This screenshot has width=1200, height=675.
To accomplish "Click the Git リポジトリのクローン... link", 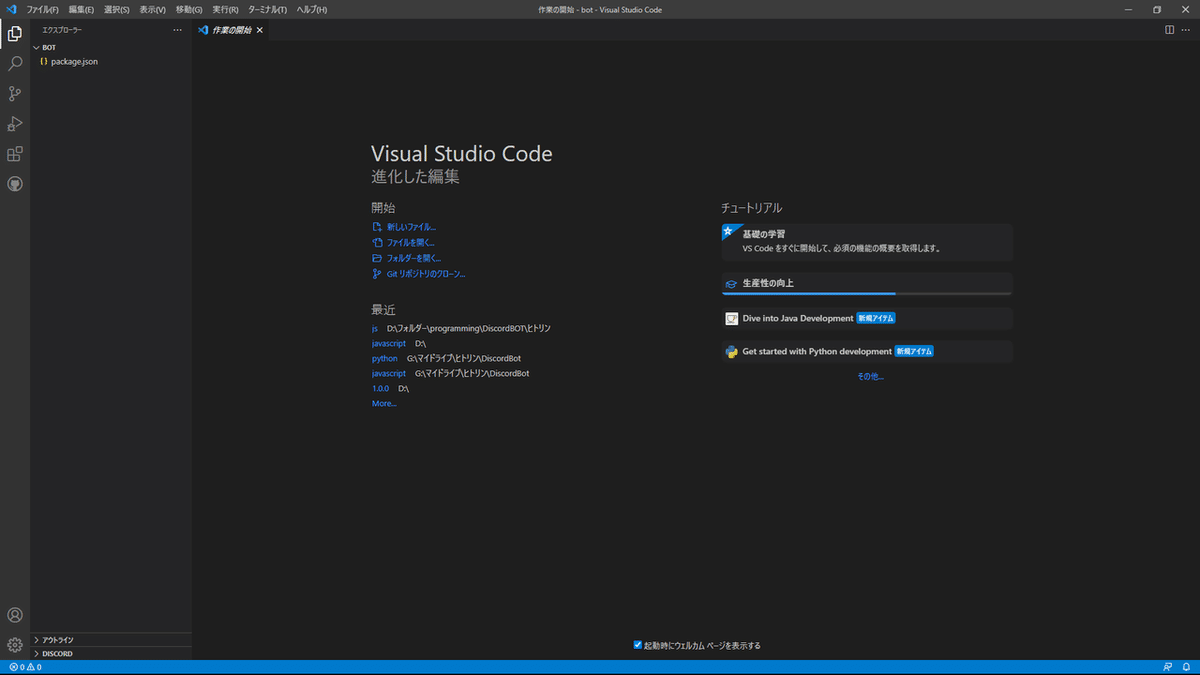I will 426,274.
